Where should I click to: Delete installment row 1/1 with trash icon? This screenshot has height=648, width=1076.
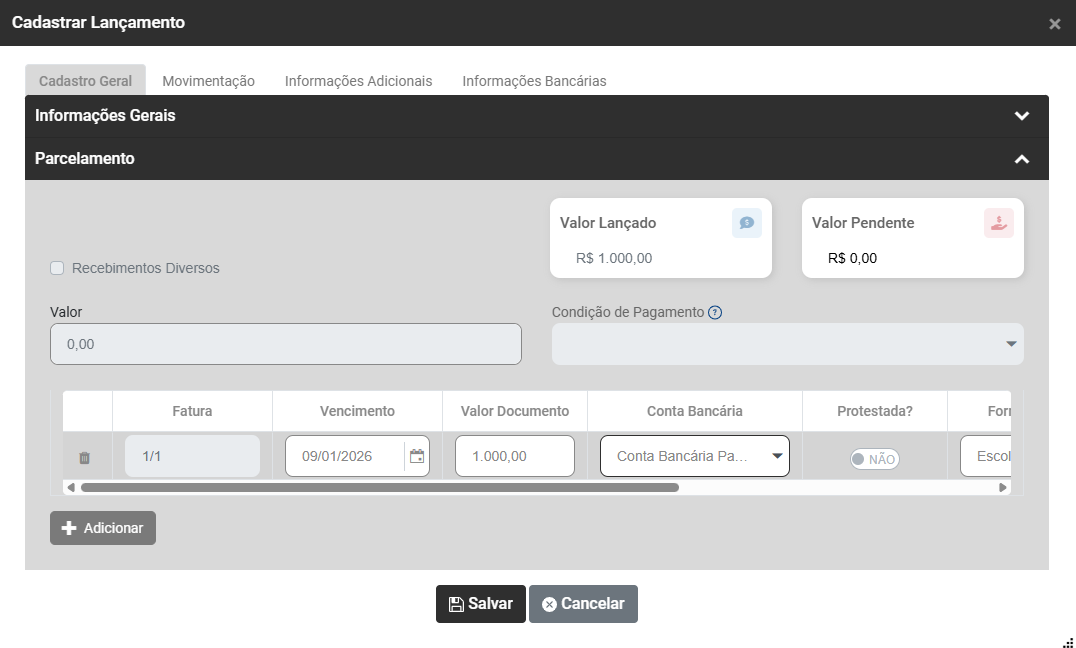coord(84,458)
